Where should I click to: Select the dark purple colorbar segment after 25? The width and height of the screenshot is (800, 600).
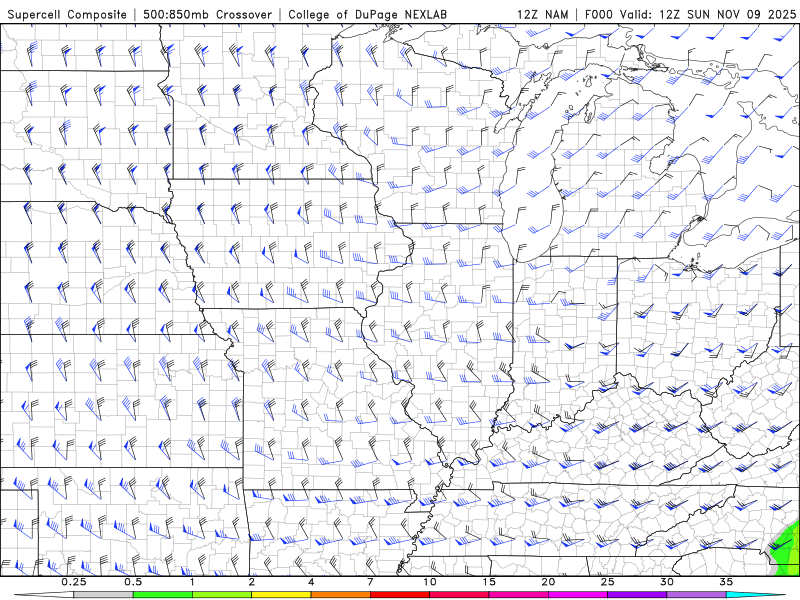click(637, 595)
